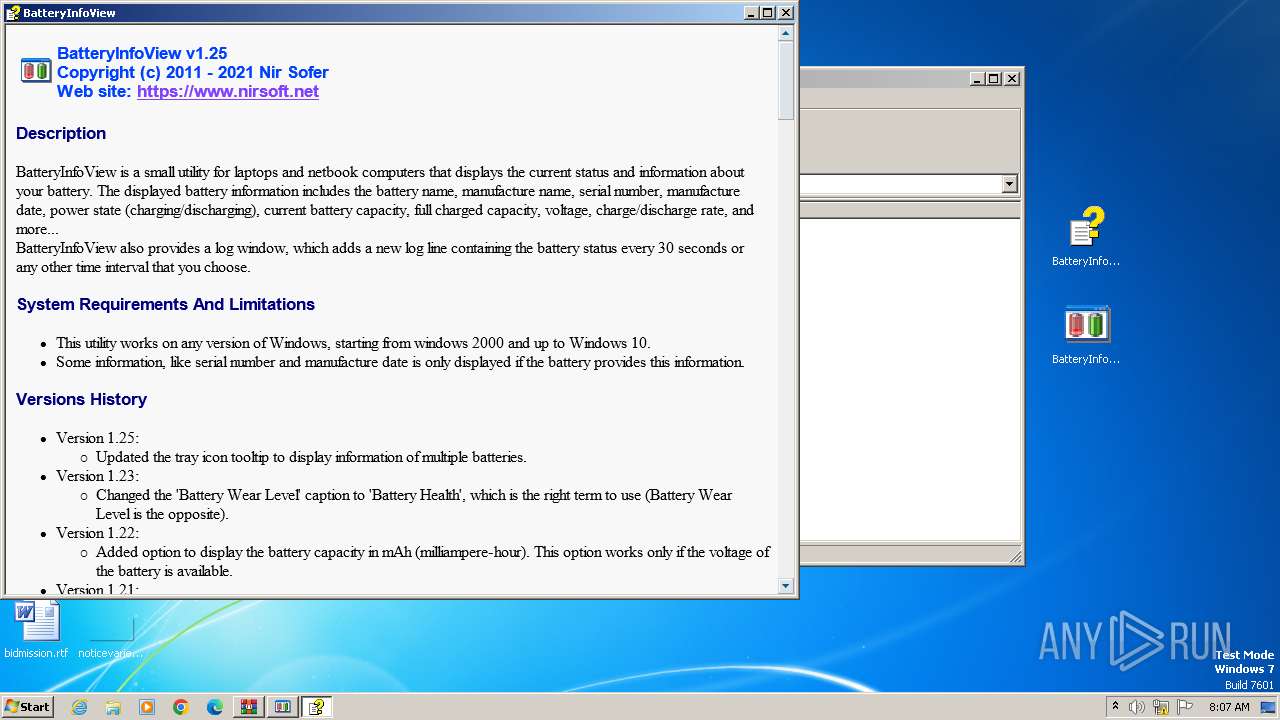Click the 'Versions History' heading
The height and width of the screenshot is (720, 1280).
(x=82, y=399)
